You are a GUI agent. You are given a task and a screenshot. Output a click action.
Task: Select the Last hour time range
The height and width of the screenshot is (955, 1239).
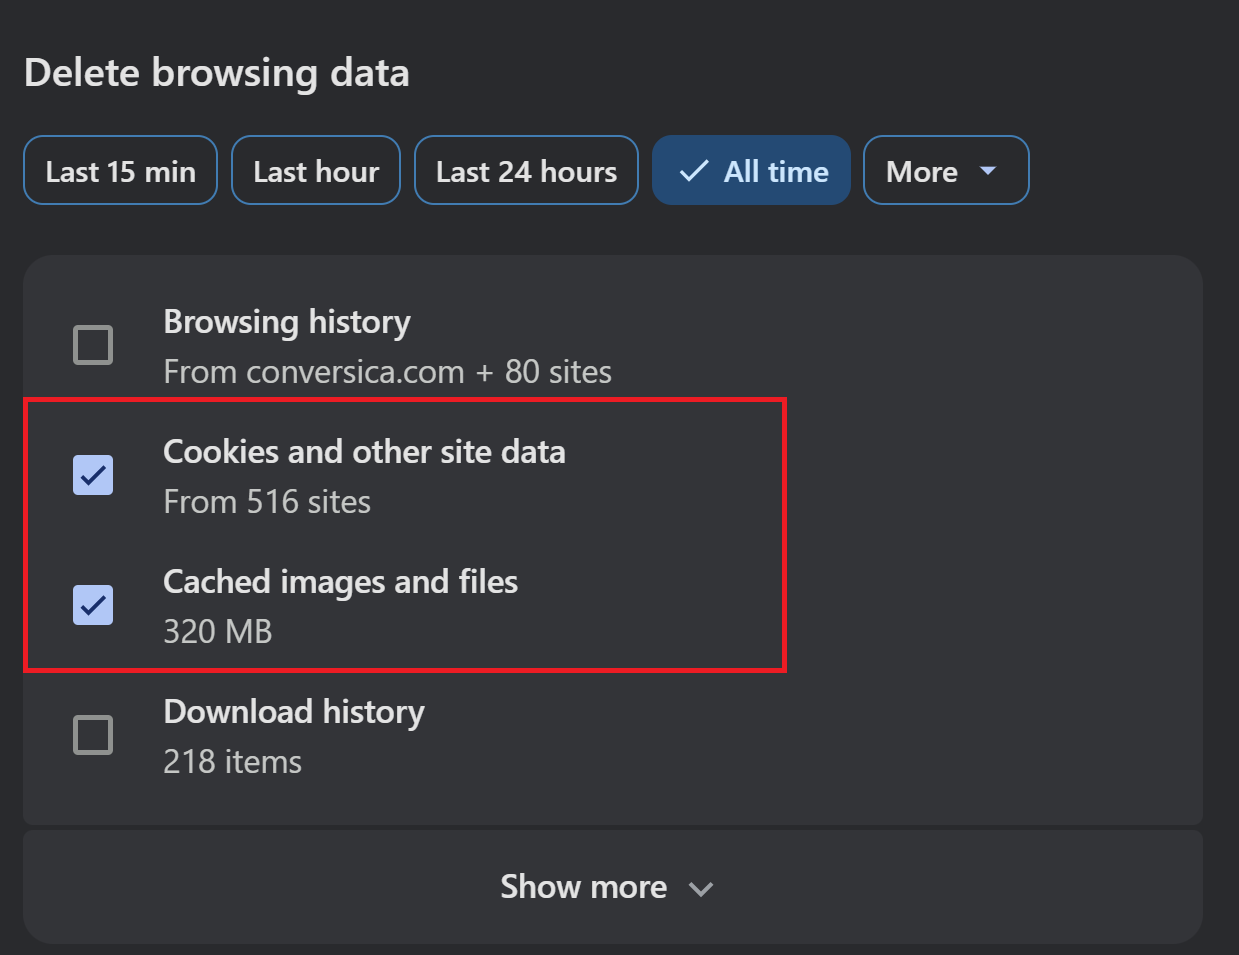coord(315,170)
